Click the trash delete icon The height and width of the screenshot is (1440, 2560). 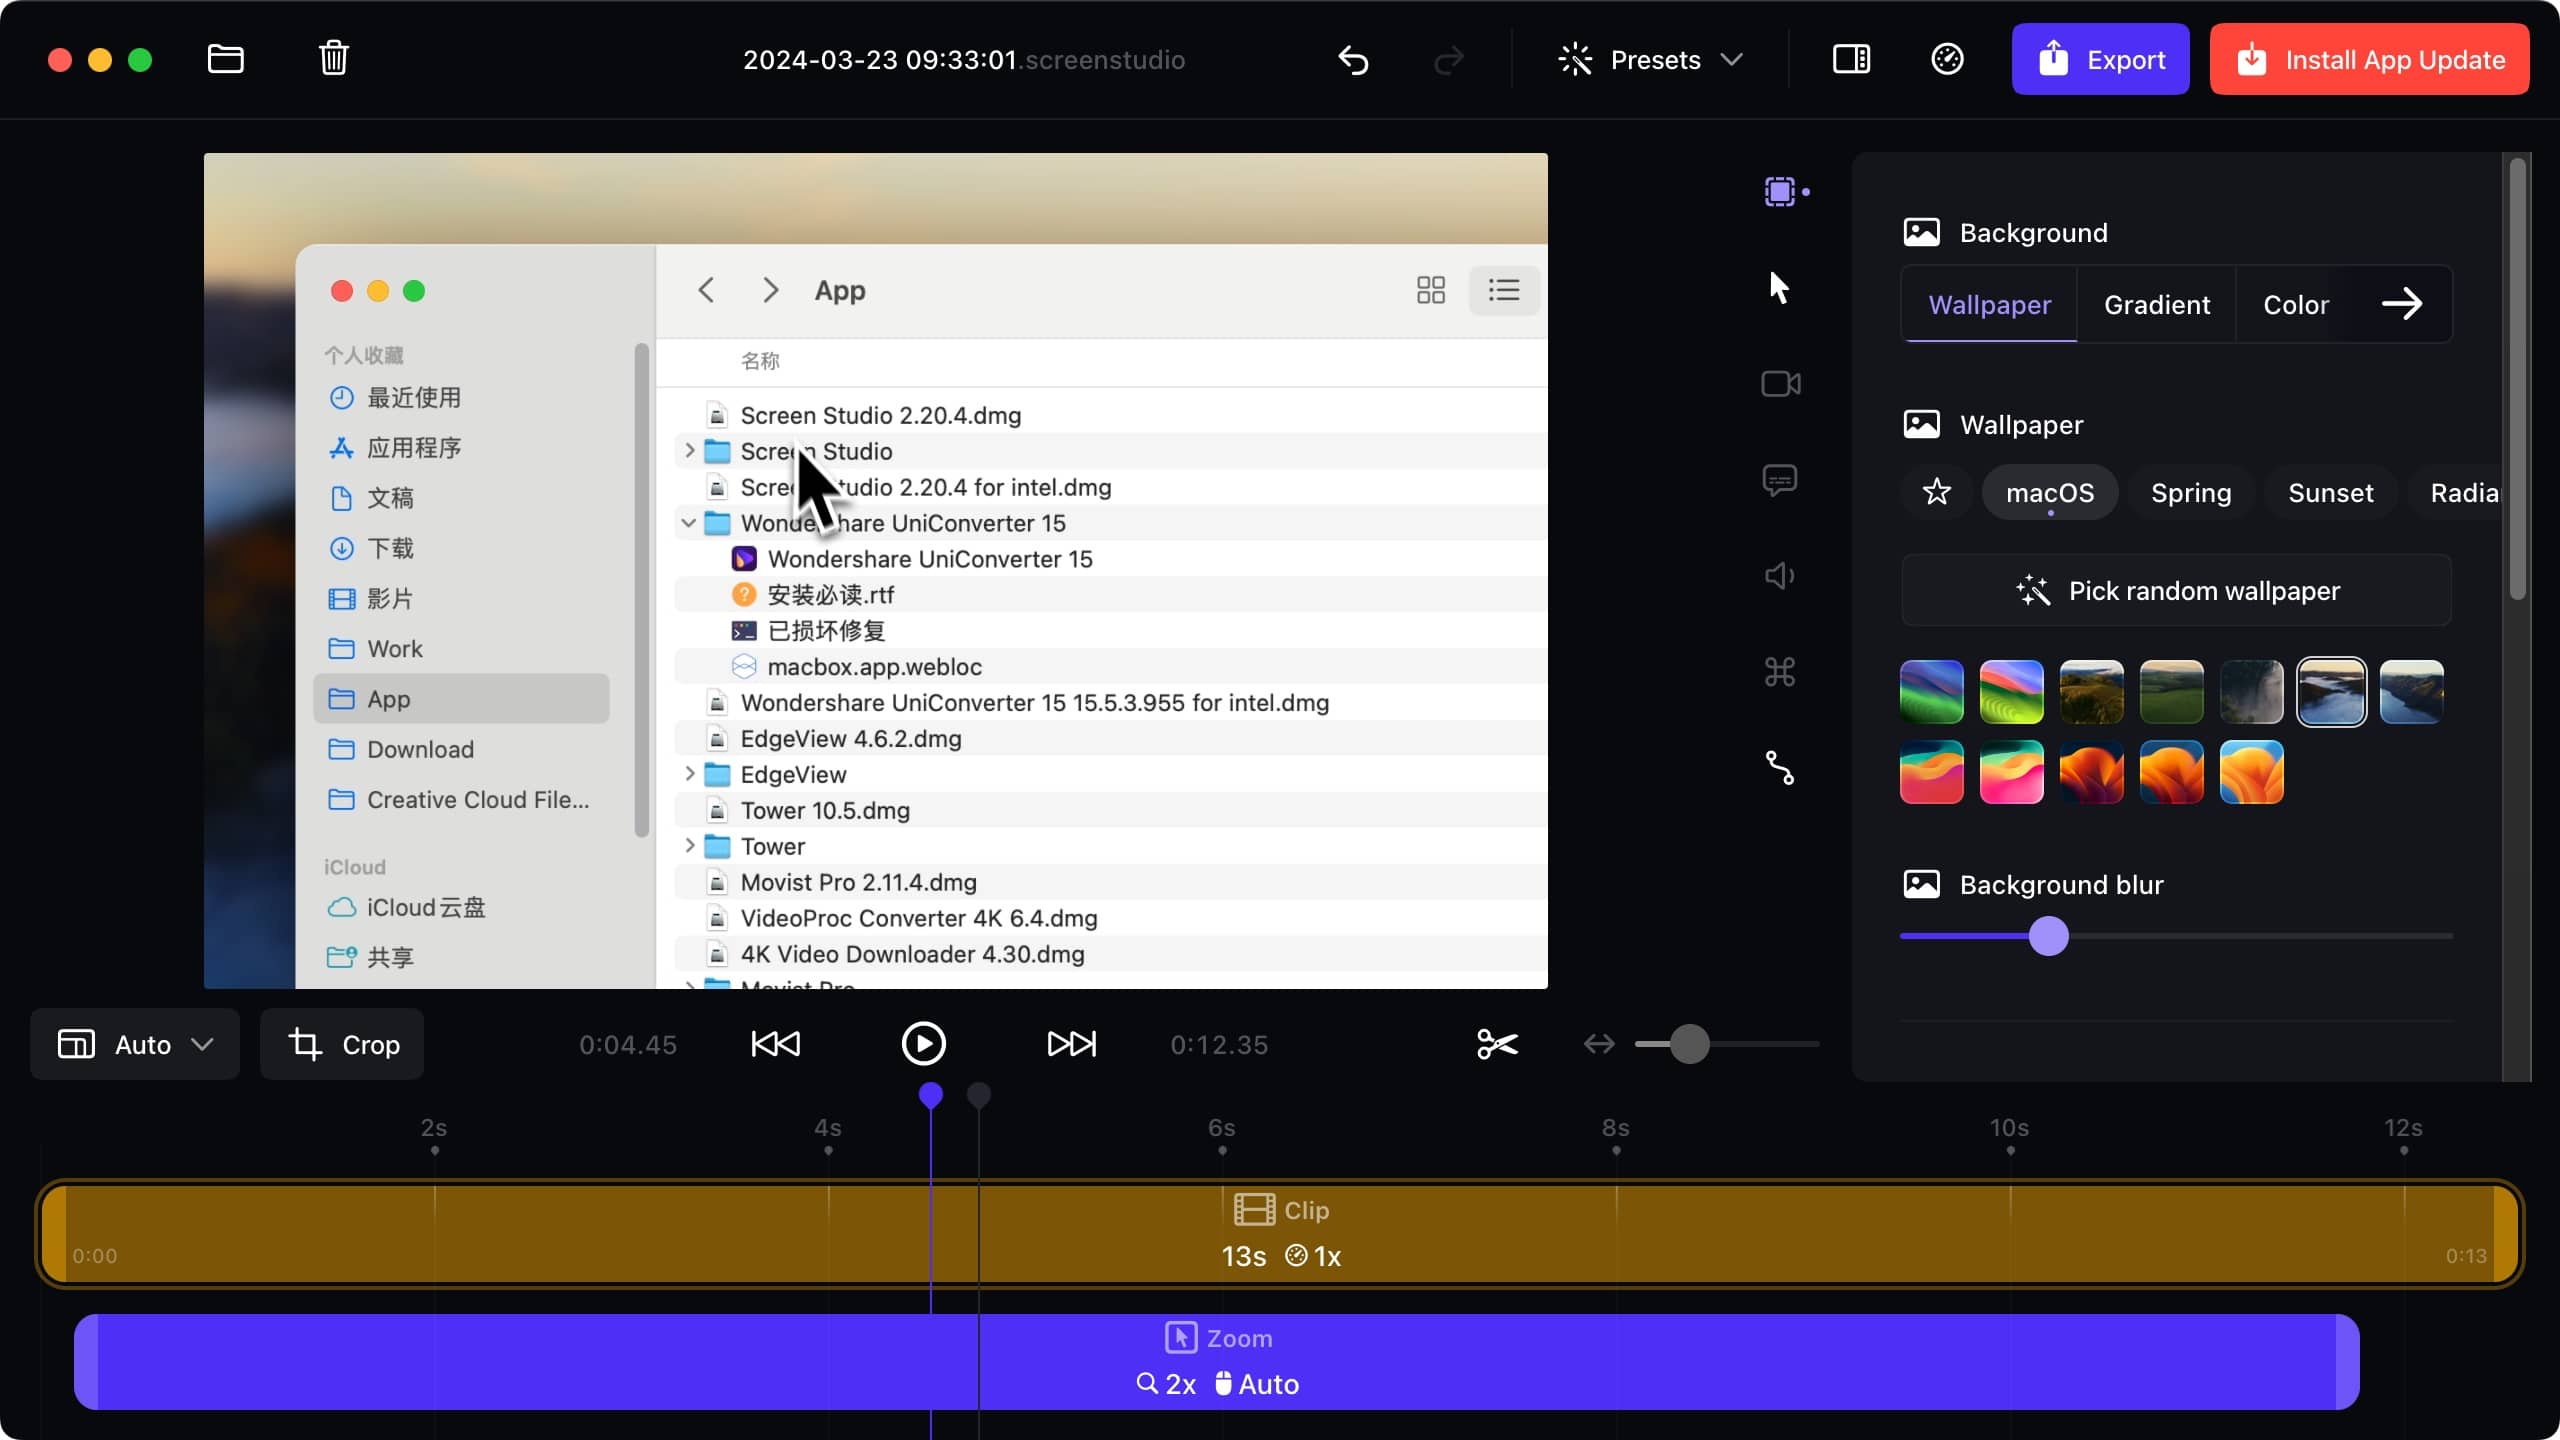point(333,58)
